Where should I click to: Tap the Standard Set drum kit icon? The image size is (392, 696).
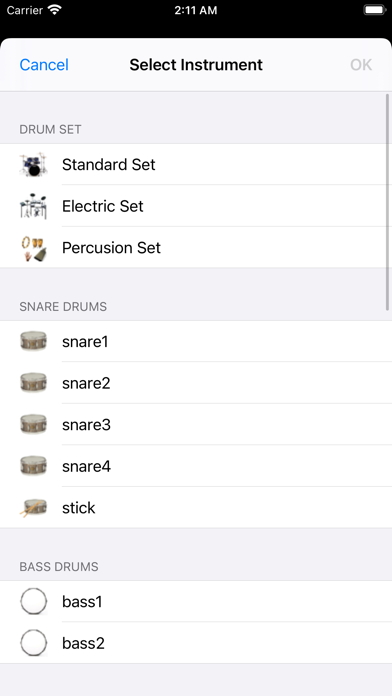(x=33, y=165)
